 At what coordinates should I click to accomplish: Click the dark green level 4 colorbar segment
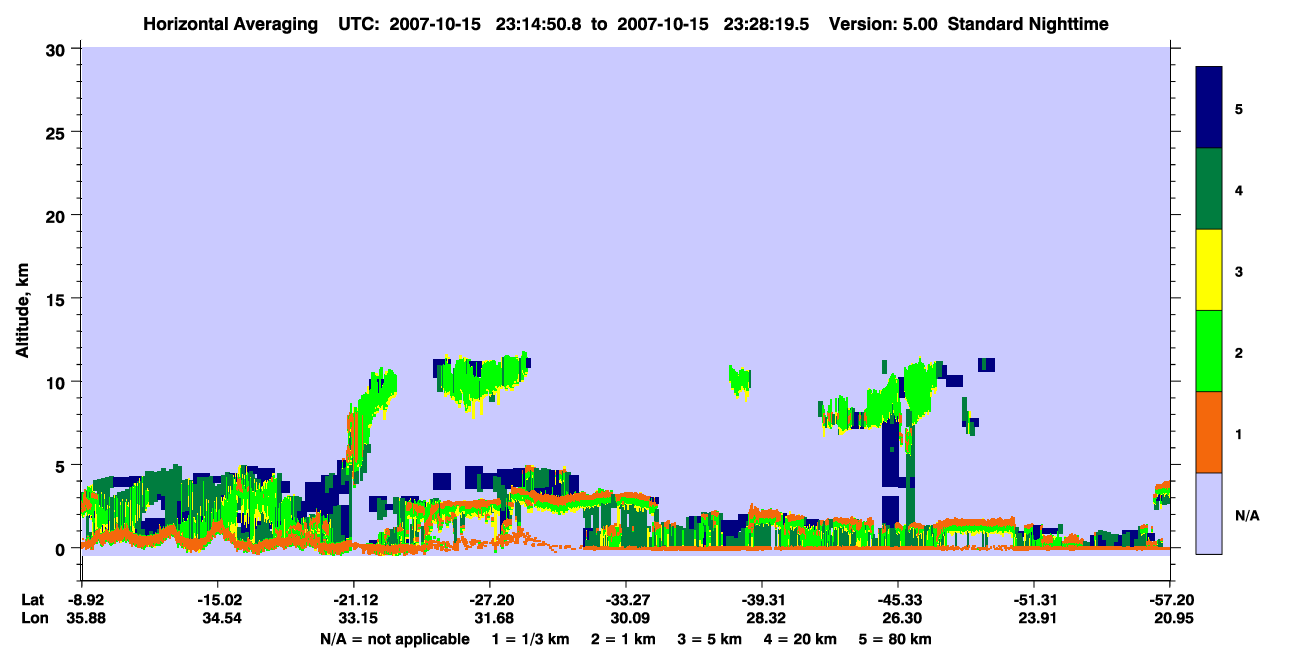(1209, 189)
